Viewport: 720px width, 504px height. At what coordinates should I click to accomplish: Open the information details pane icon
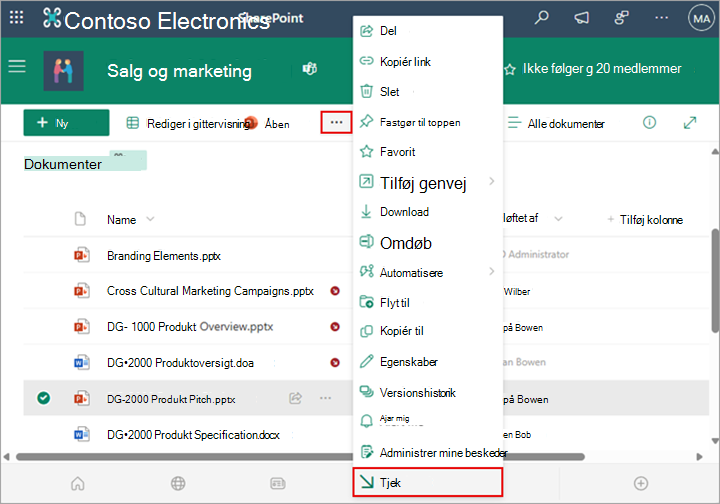[649, 123]
